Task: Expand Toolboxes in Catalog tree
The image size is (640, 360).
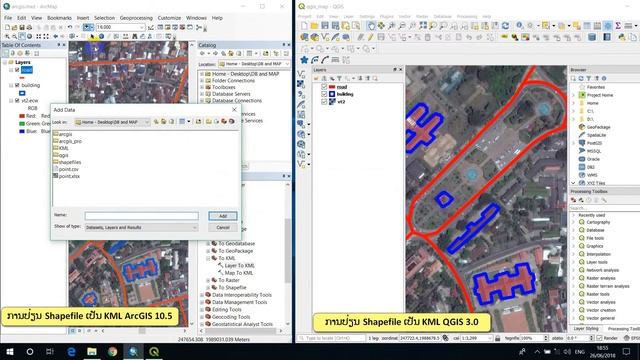Action: pyautogui.click(x=202, y=87)
